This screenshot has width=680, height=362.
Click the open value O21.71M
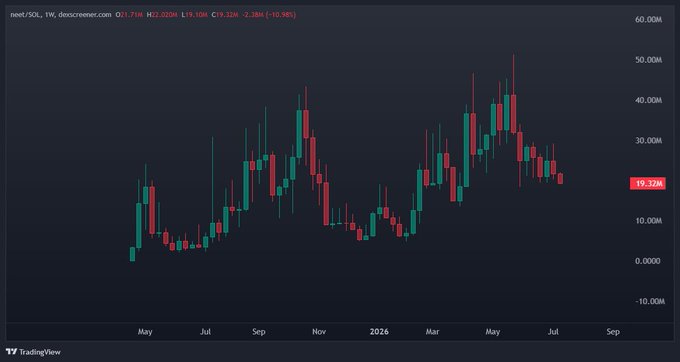(x=129, y=15)
